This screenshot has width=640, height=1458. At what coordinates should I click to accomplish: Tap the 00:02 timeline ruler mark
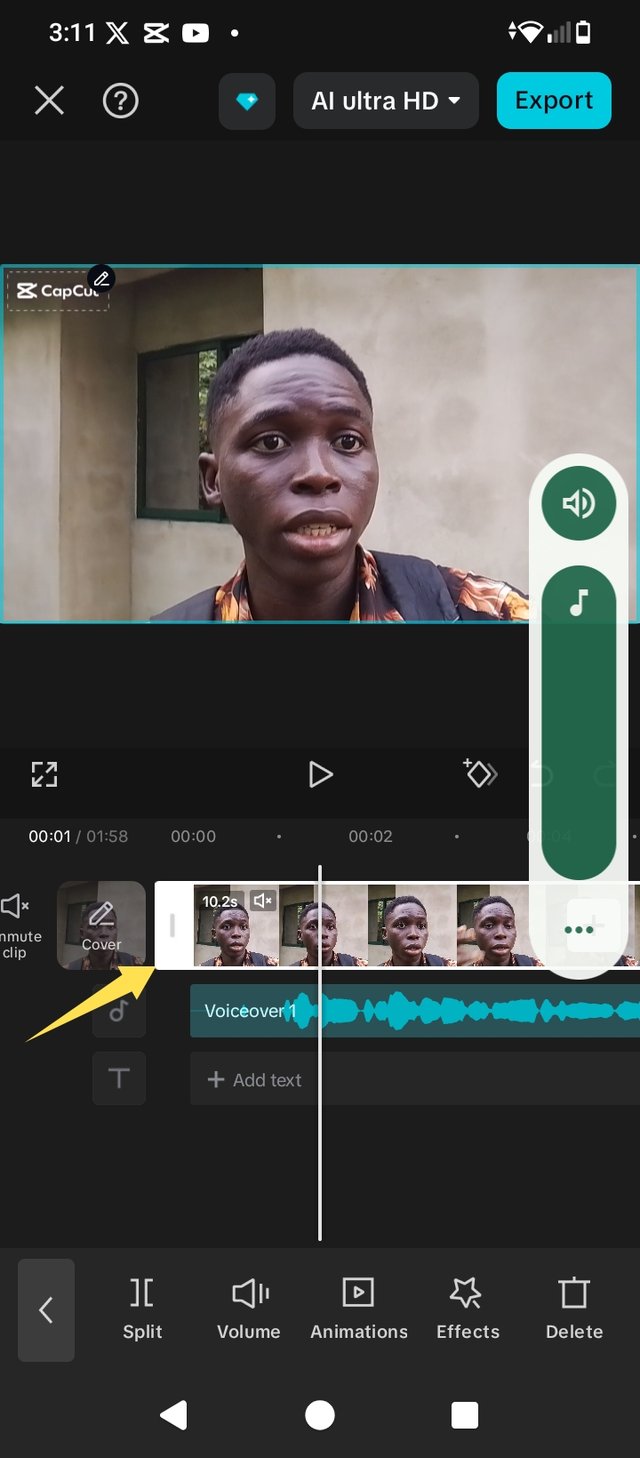(x=370, y=836)
